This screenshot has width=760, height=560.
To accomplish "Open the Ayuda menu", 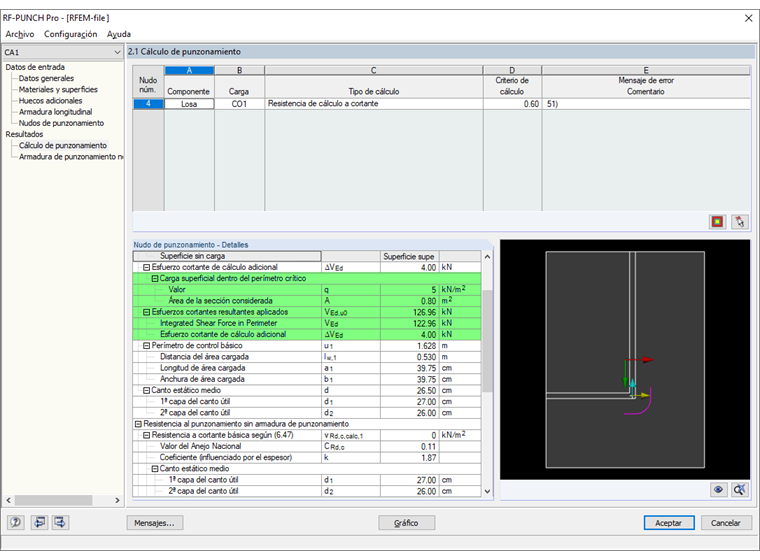I will [x=119, y=34].
